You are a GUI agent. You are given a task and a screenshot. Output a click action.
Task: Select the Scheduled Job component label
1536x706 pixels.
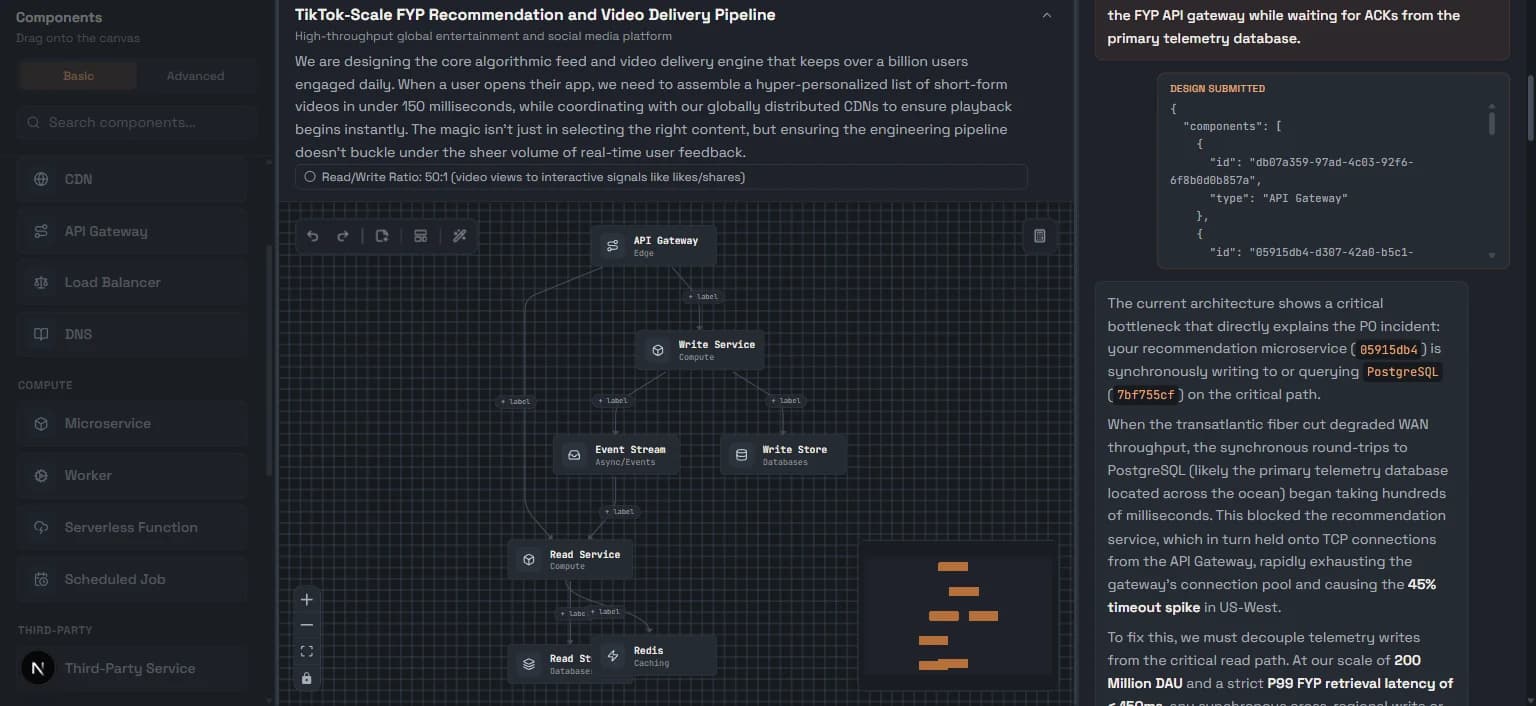[x=115, y=579]
